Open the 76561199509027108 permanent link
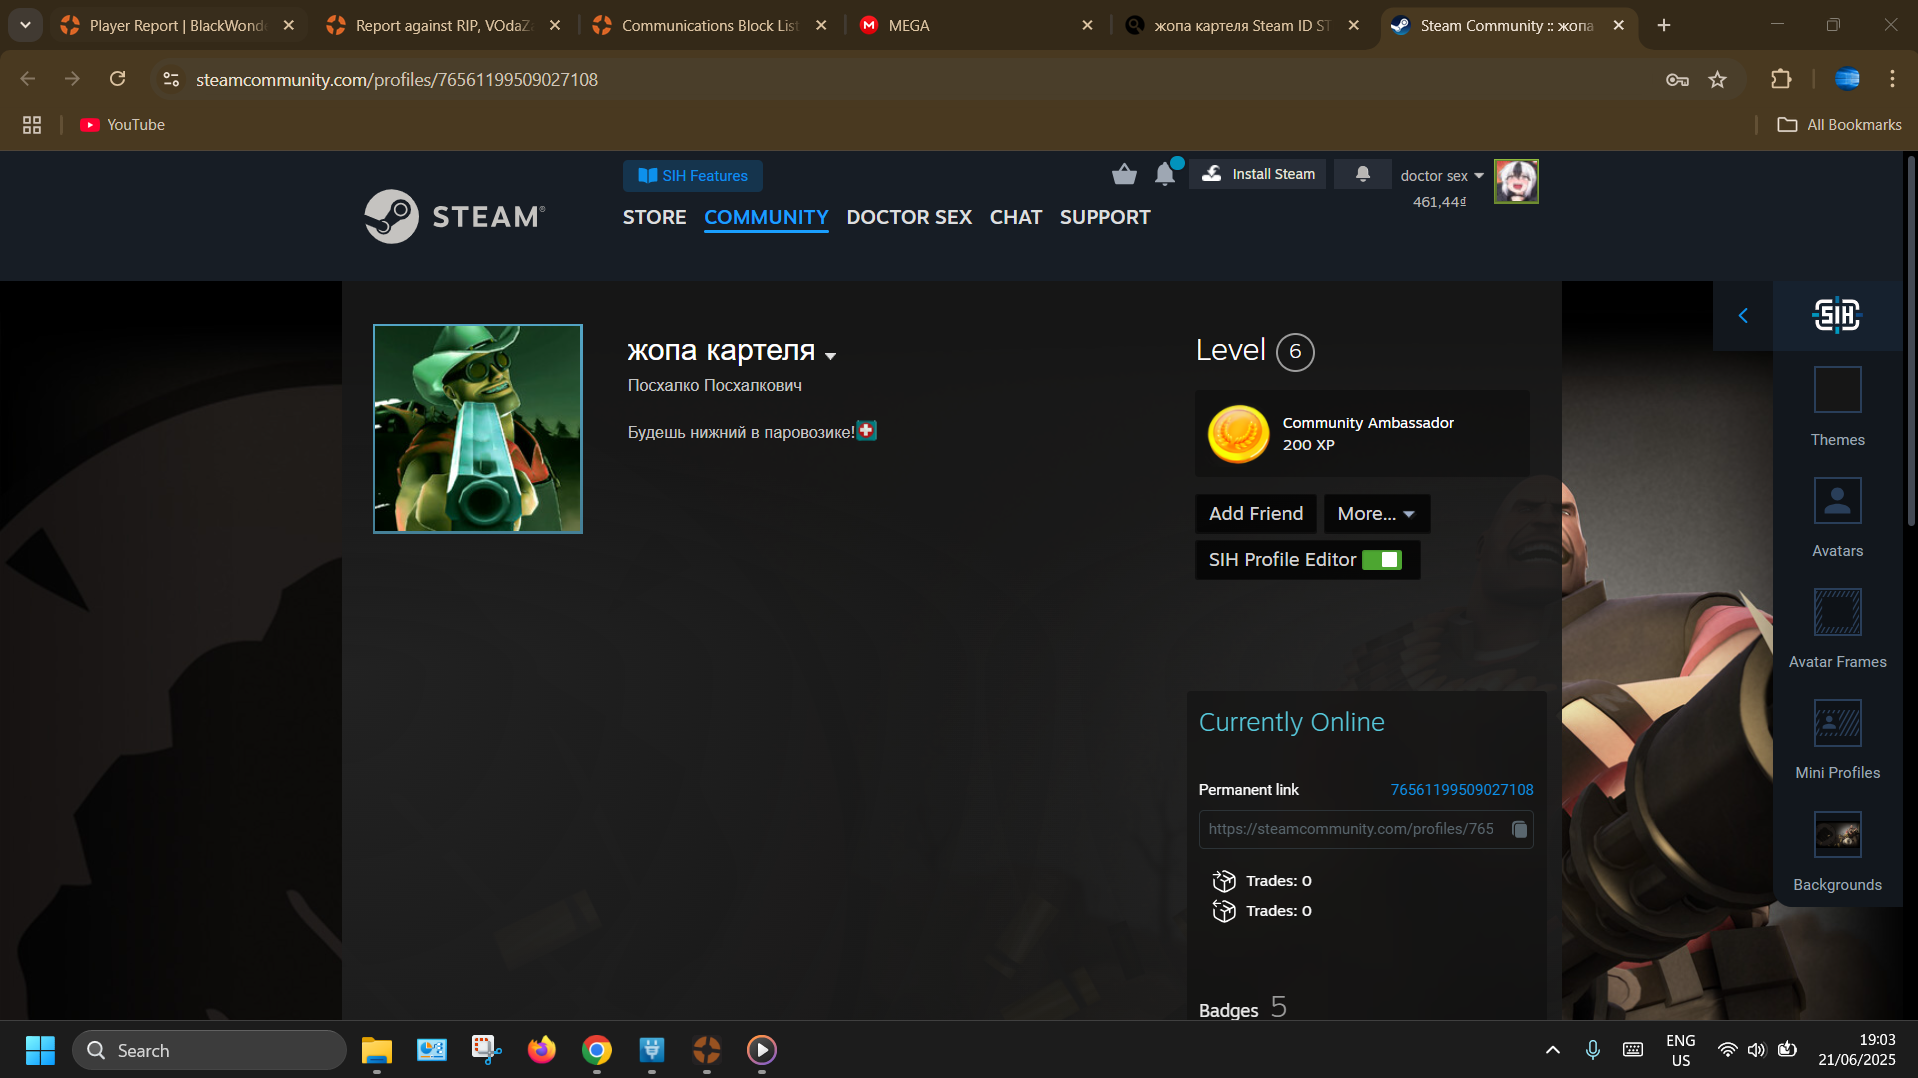Screen dimensions: 1918x1078 tap(1461, 790)
